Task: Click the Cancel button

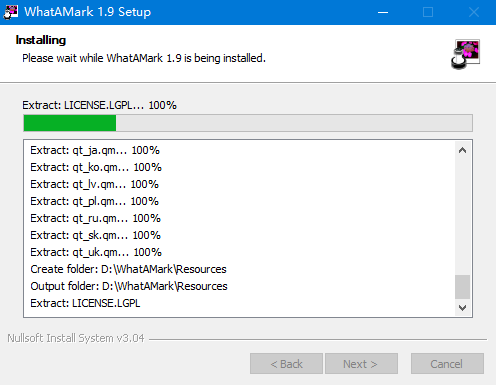Action: tap(447, 364)
